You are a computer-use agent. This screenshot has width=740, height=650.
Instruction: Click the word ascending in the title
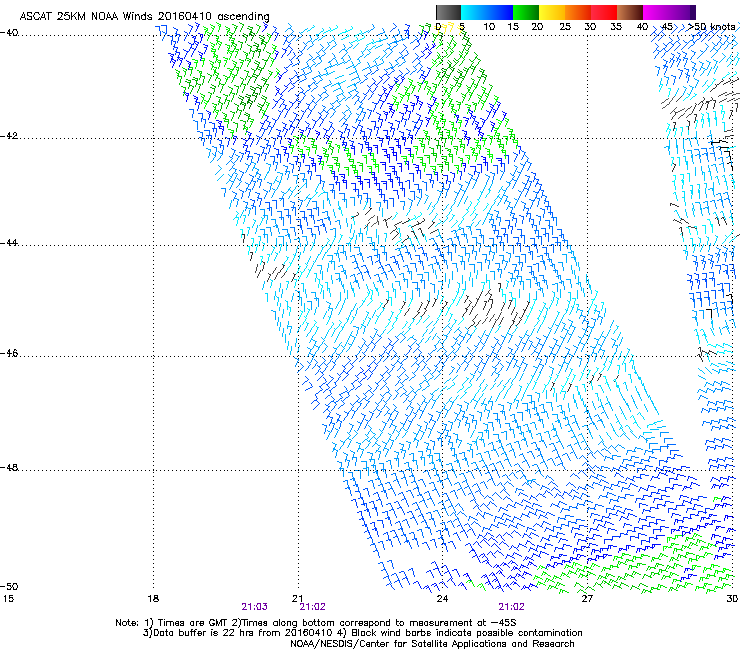point(243,17)
